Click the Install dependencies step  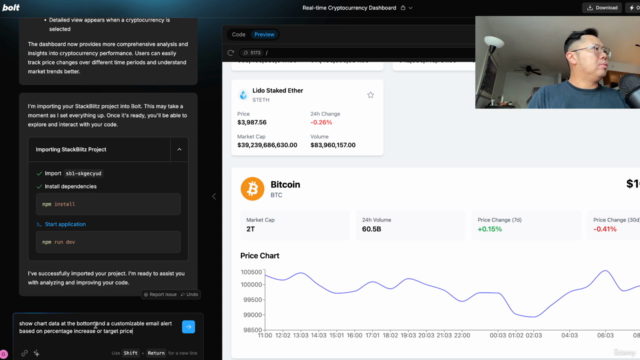67,187
